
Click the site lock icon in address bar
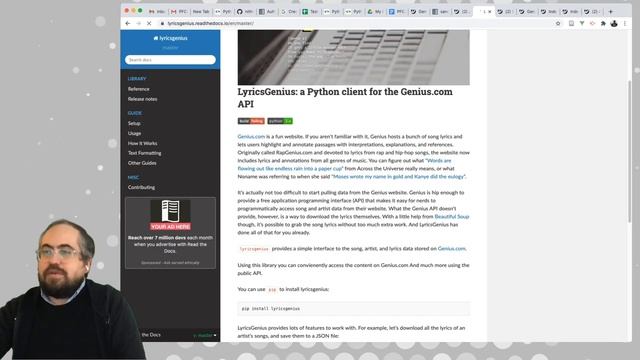point(162,24)
